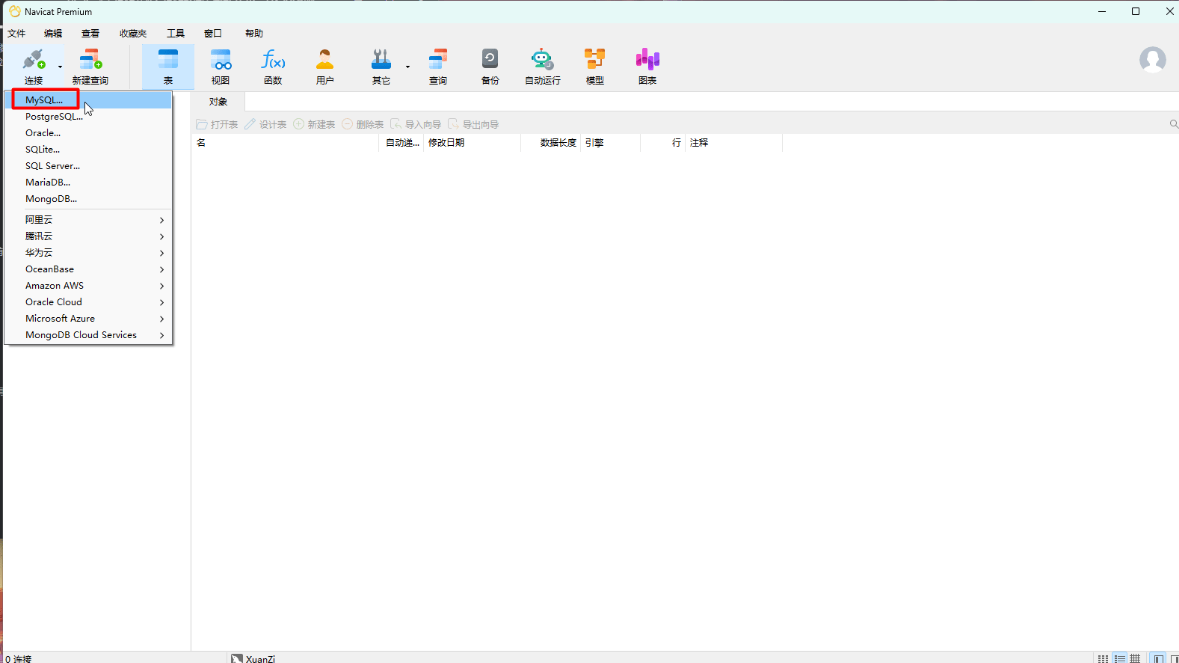This screenshot has width=1179, height=663.
Task: Click XuanZi in the status bar
Action: (x=253, y=658)
